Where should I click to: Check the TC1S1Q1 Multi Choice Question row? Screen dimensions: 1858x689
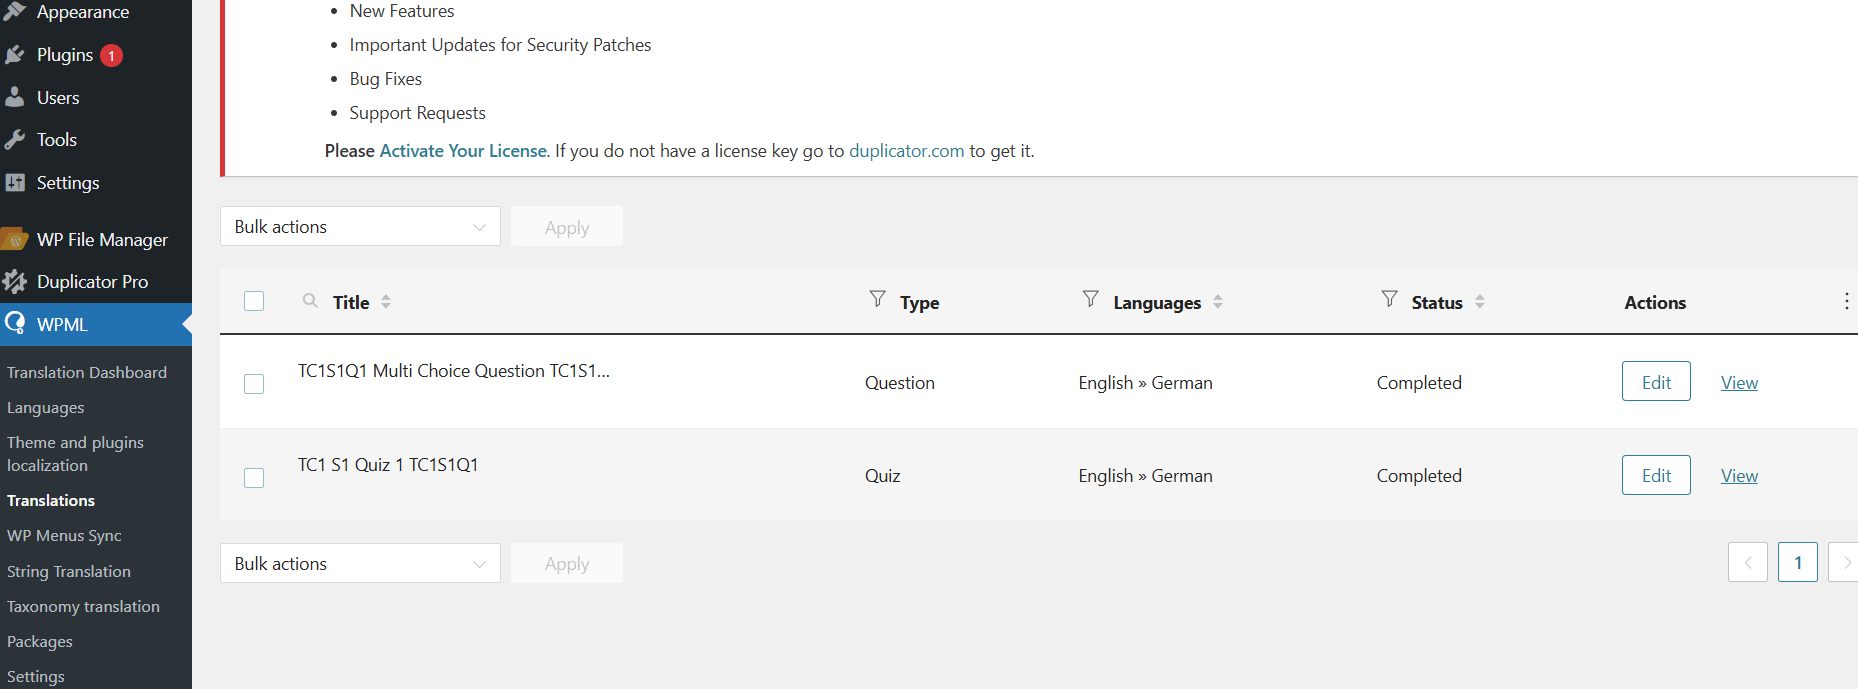pyautogui.click(x=254, y=384)
